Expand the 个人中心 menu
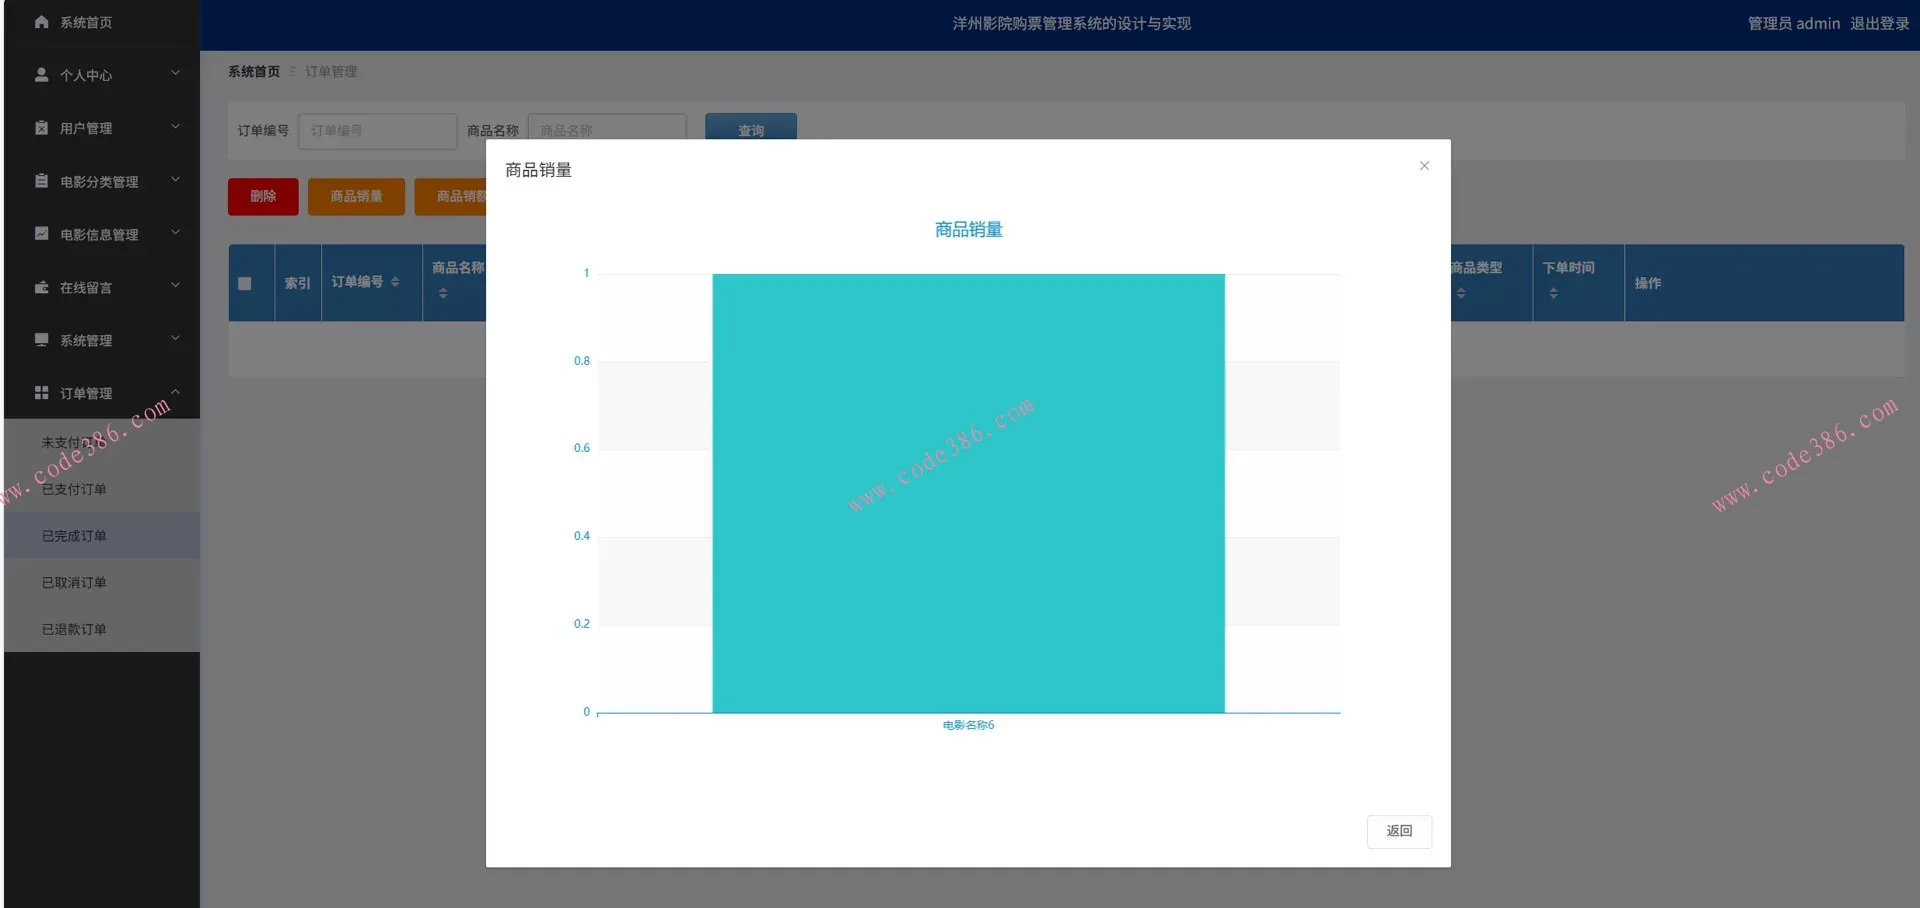This screenshot has width=1920, height=908. (x=175, y=73)
